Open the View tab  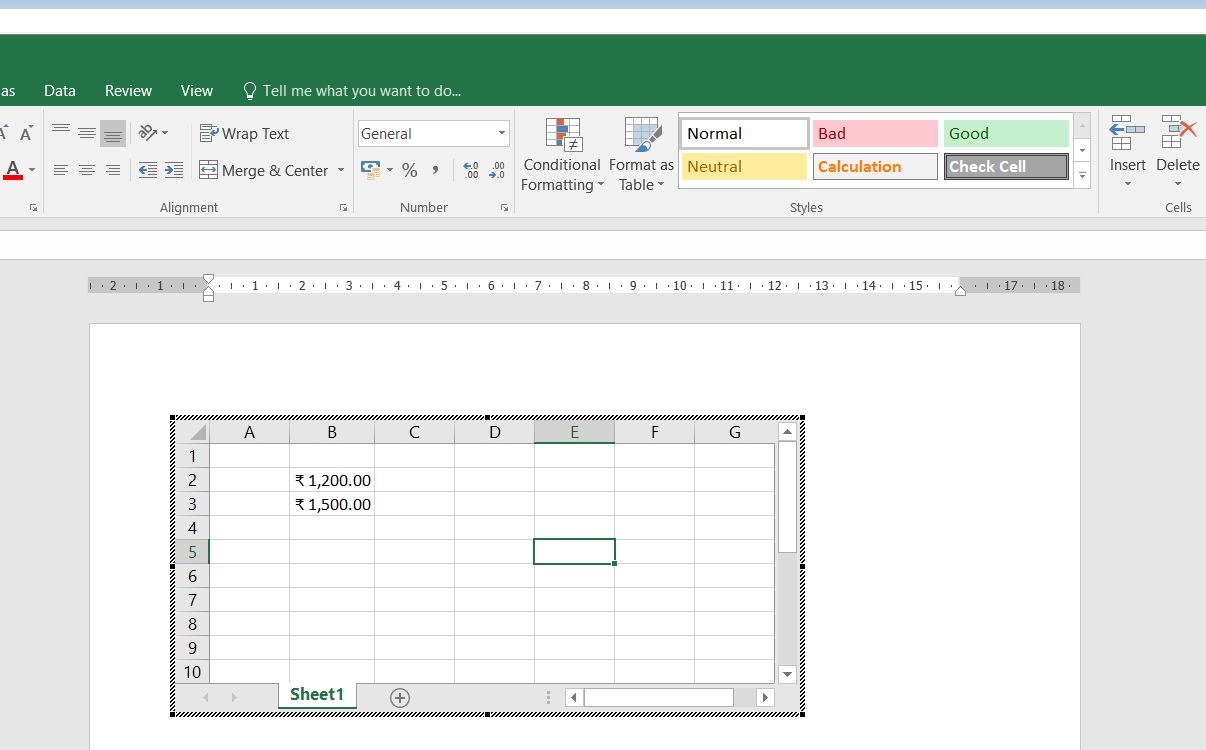pyautogui.click(x=197, y=90)
